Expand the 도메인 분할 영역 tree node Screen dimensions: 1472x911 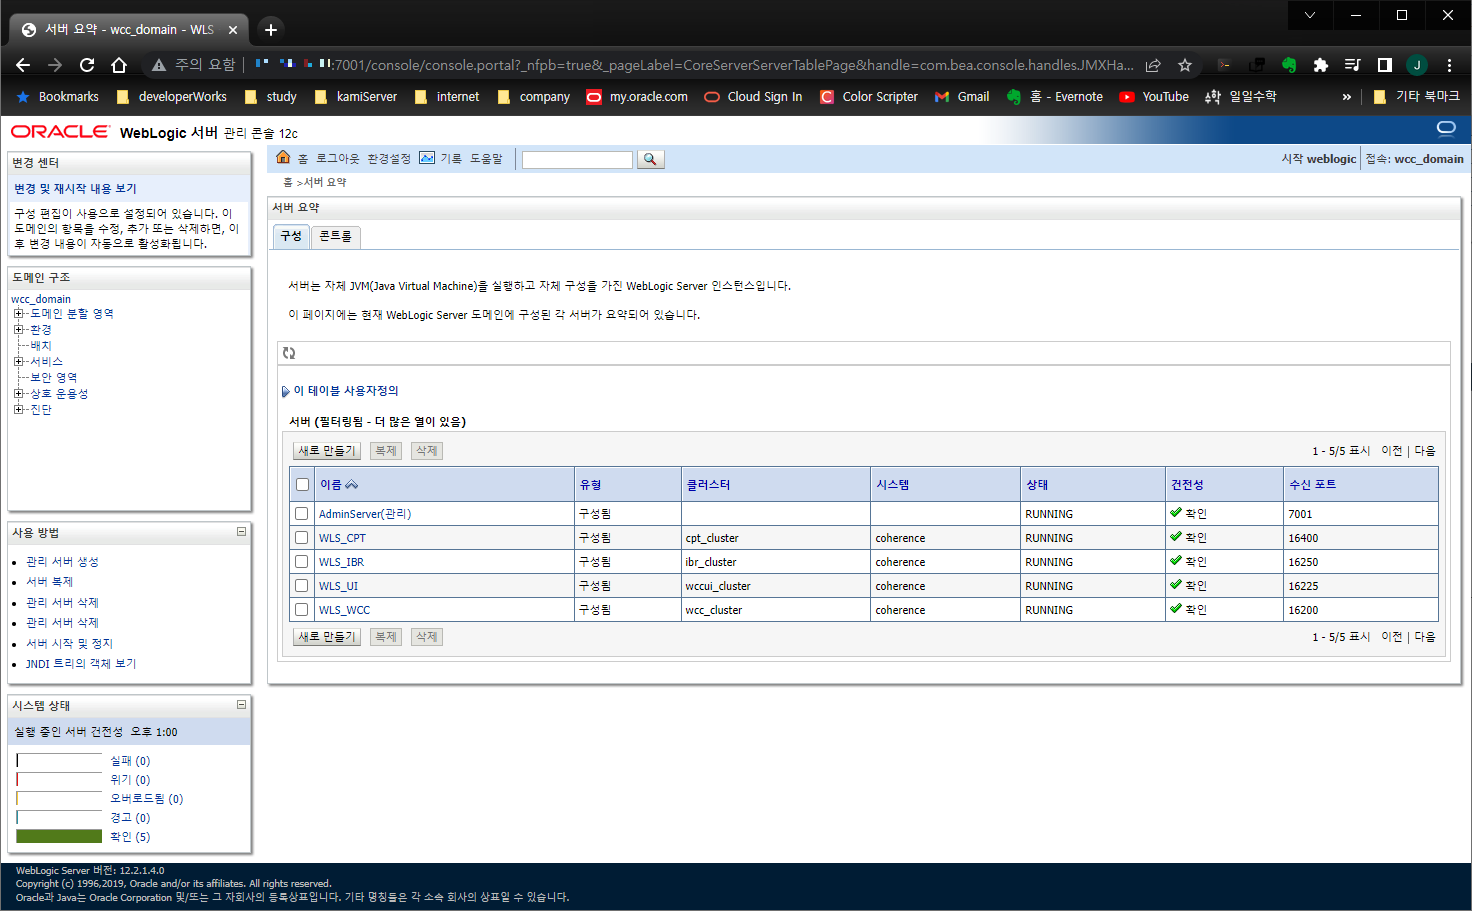point(18,314)
